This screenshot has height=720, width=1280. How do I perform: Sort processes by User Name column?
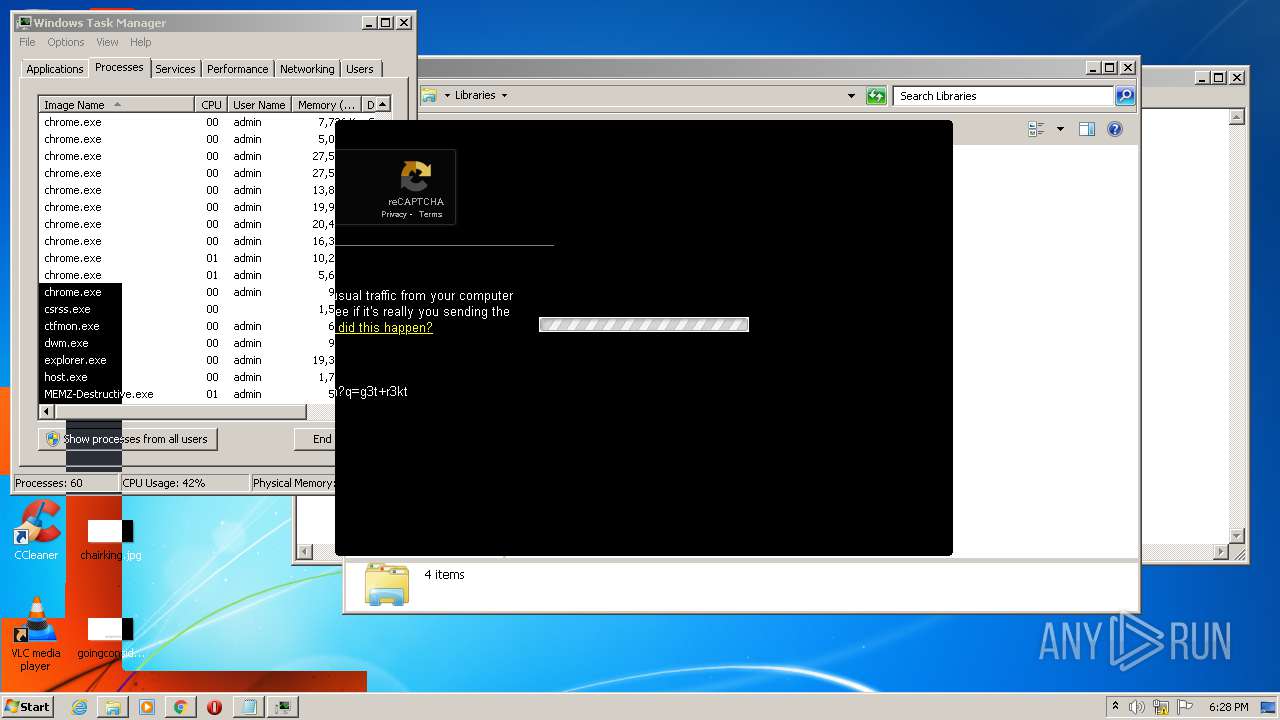tap(259, 105)
